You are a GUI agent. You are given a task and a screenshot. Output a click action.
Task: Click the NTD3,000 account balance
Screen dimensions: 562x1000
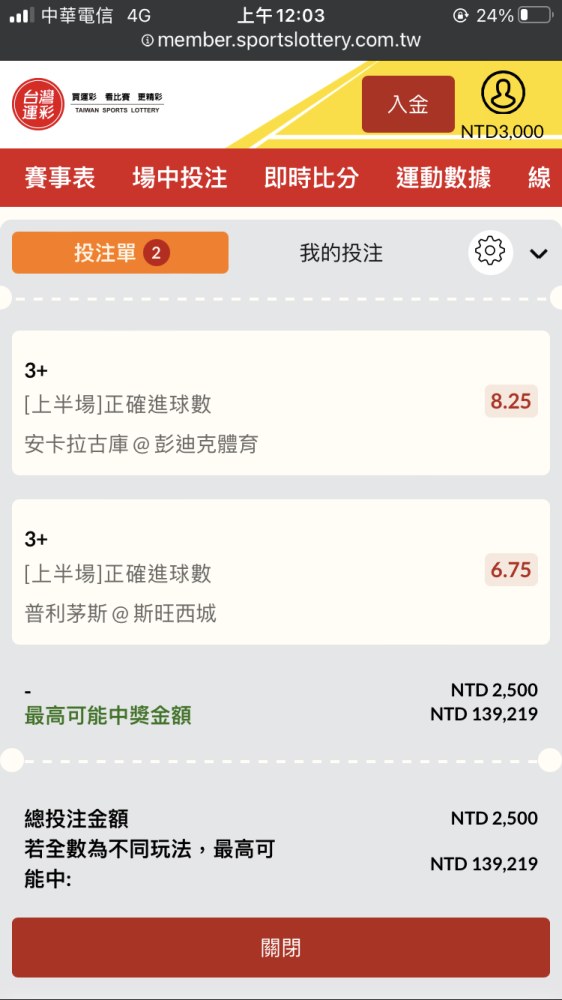tap(503, 131)
